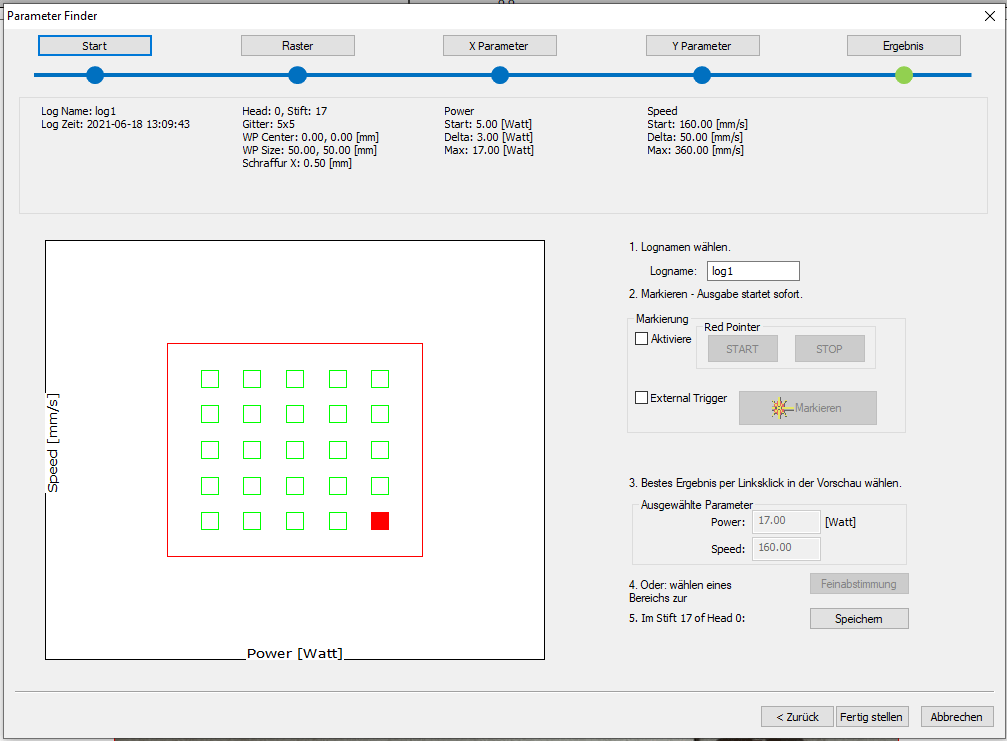Click the Markieren button with laser icon

[808, 408]
